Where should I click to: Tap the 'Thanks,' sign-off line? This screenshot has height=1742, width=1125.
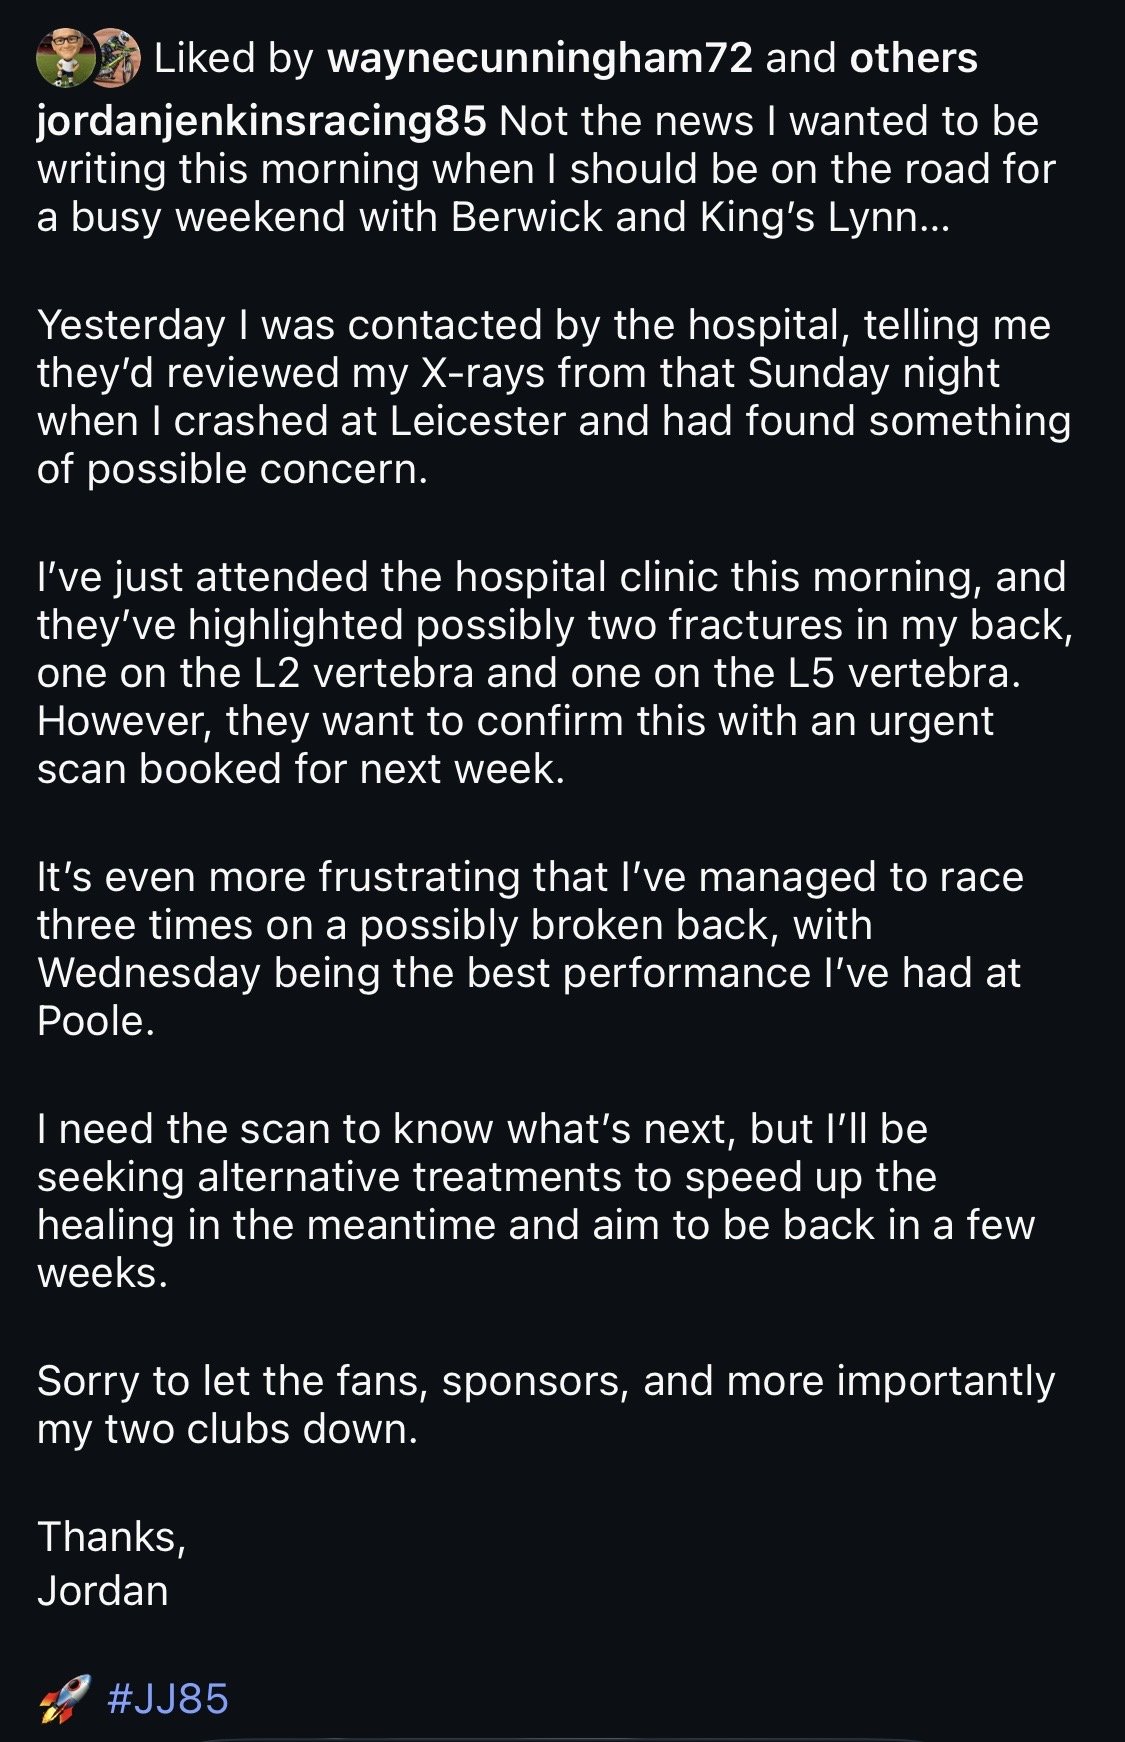(x=112, y=1536)
